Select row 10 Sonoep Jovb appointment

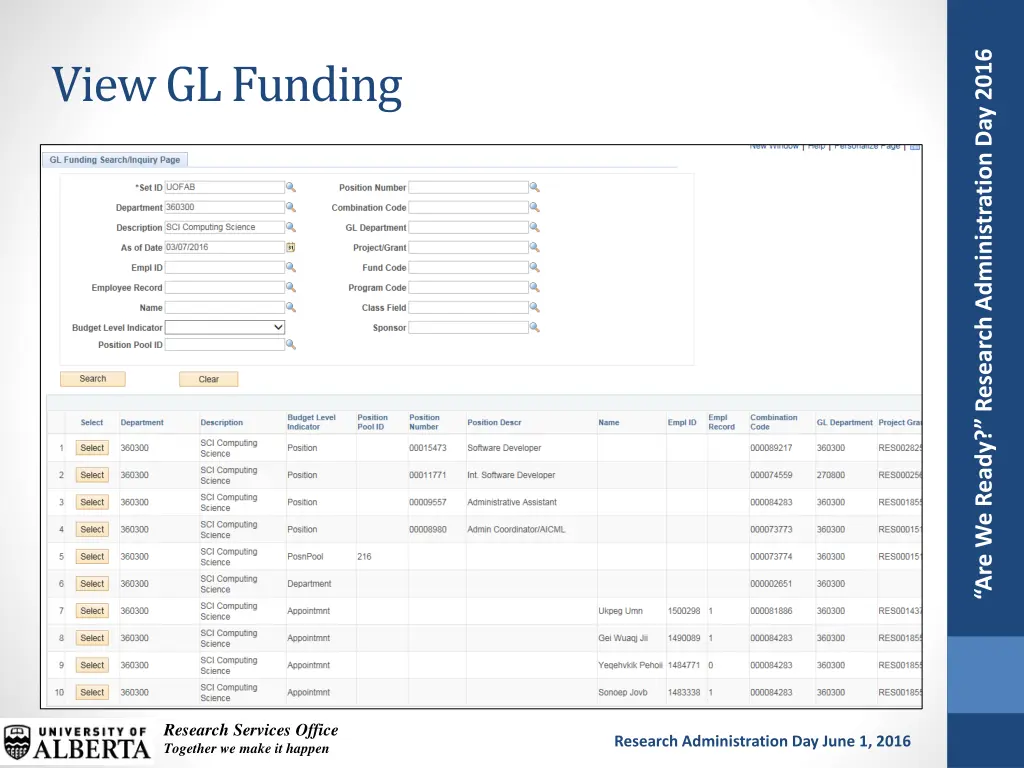92,692
